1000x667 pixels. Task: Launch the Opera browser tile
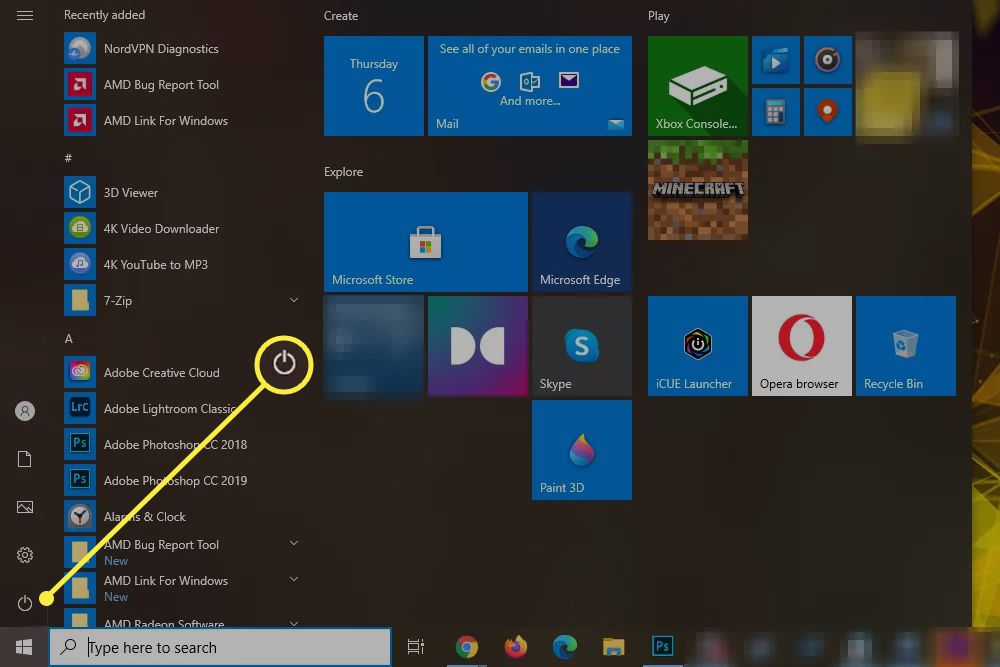(x=801, y=345)
